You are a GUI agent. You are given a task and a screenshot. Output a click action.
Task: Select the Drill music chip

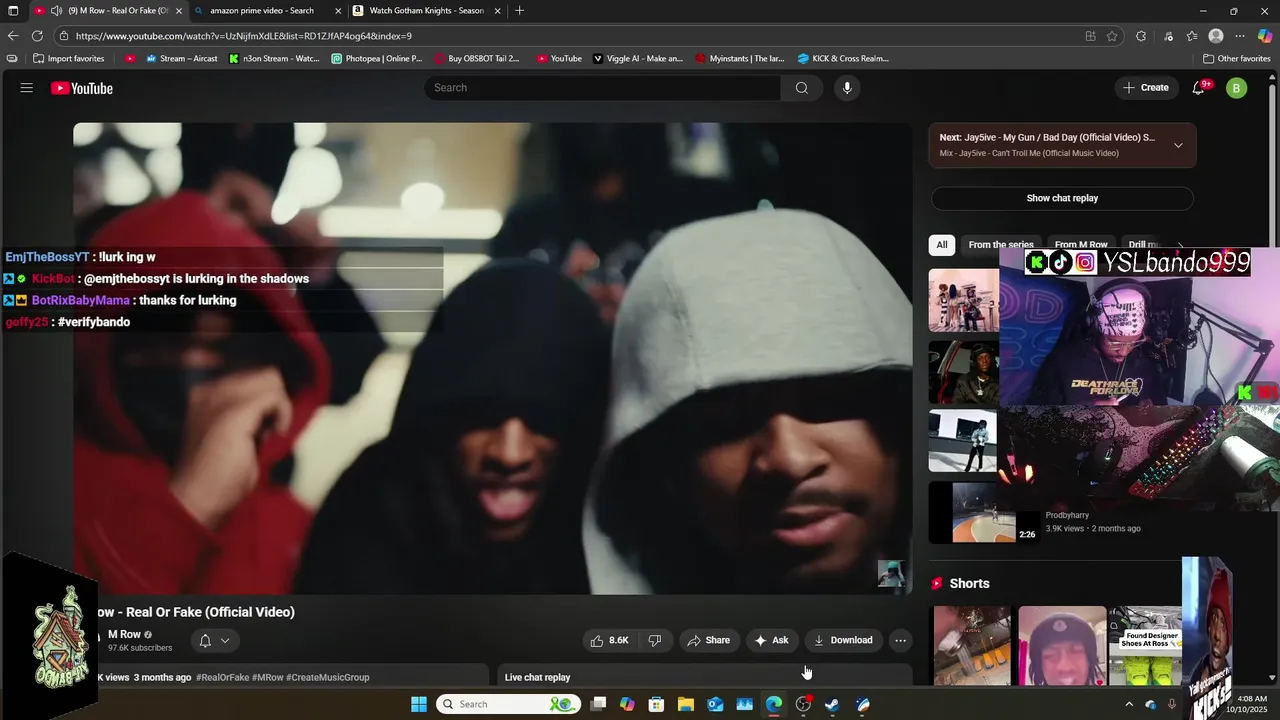[x=1144, y=245]
